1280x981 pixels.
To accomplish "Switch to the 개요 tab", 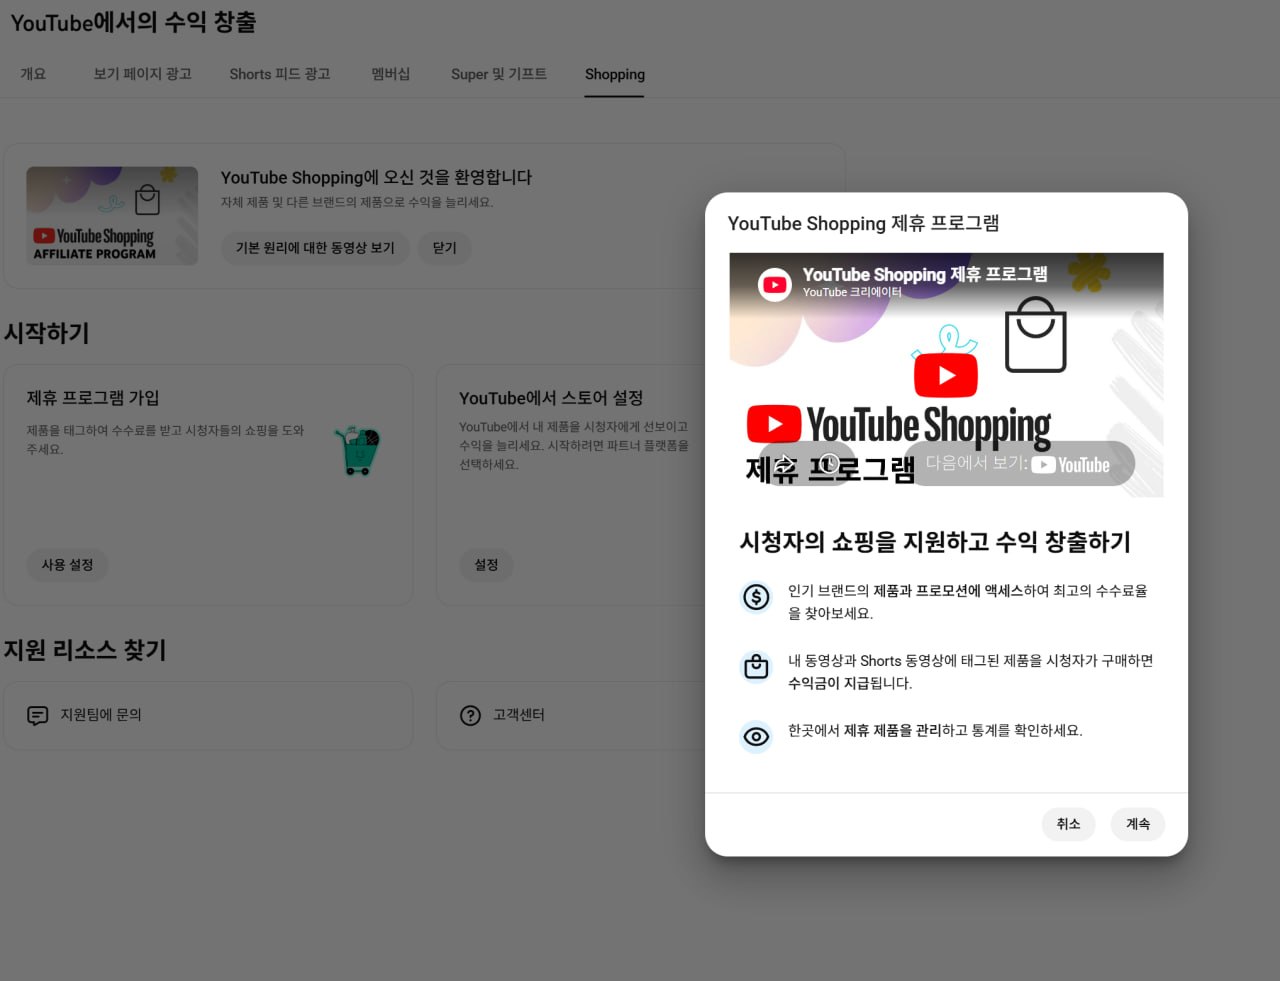I will (x=33, y=74).
